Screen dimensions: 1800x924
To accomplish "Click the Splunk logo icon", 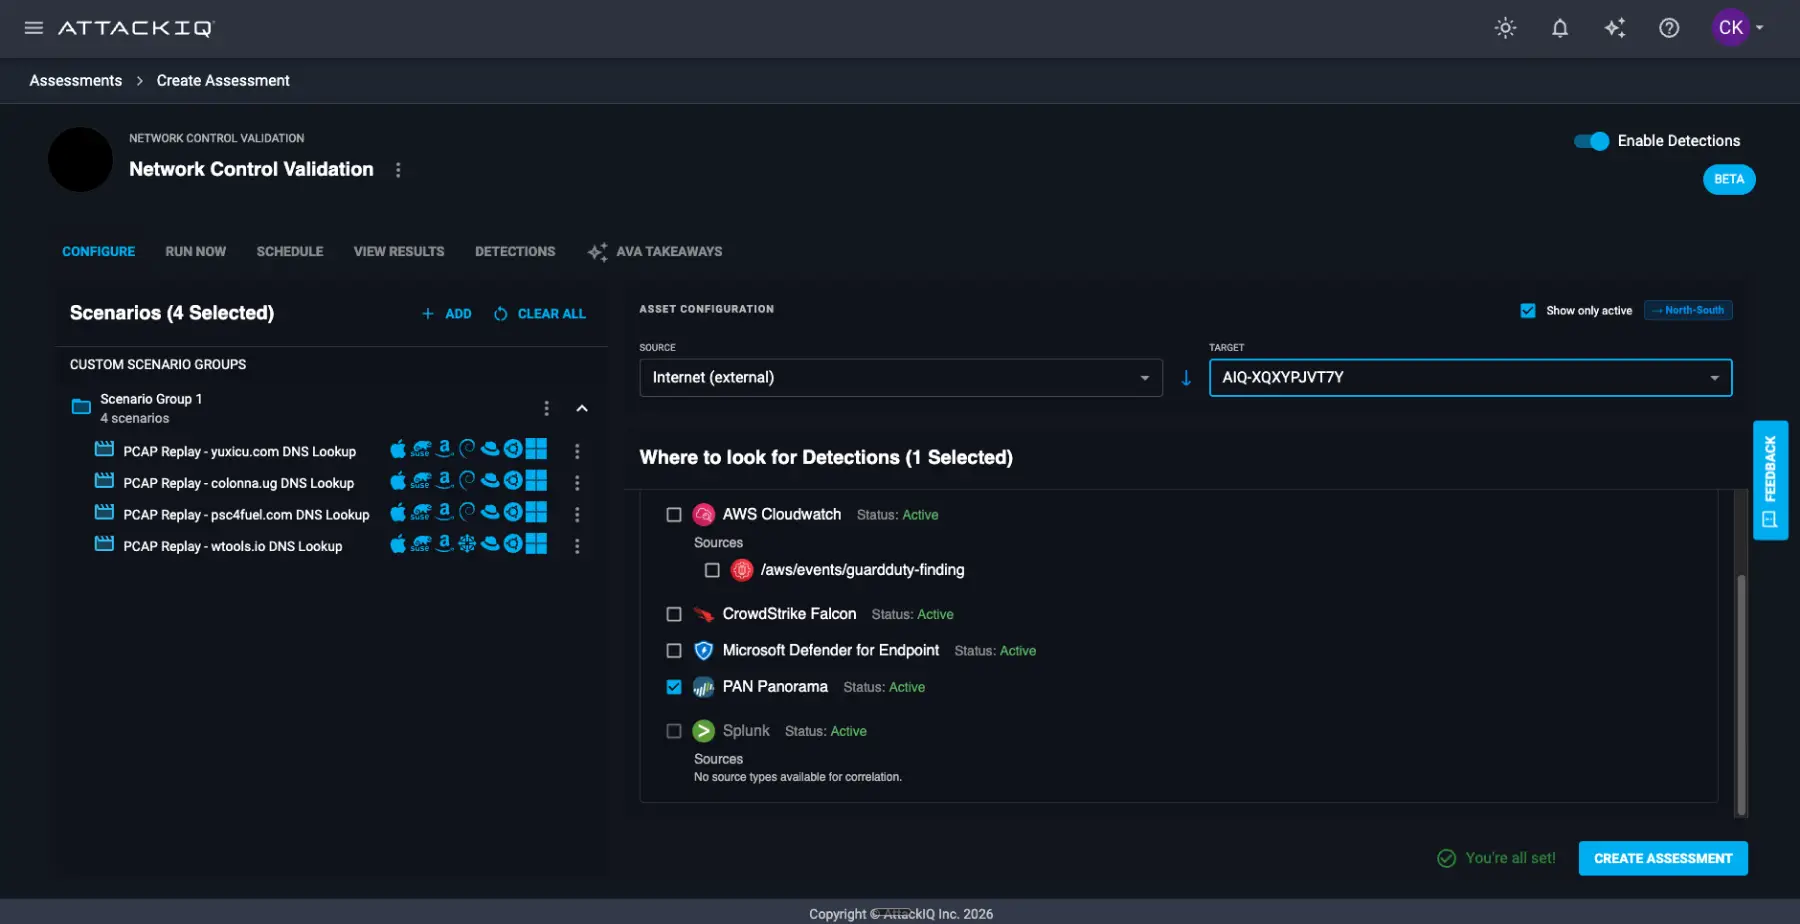I will tap(704, 731).
